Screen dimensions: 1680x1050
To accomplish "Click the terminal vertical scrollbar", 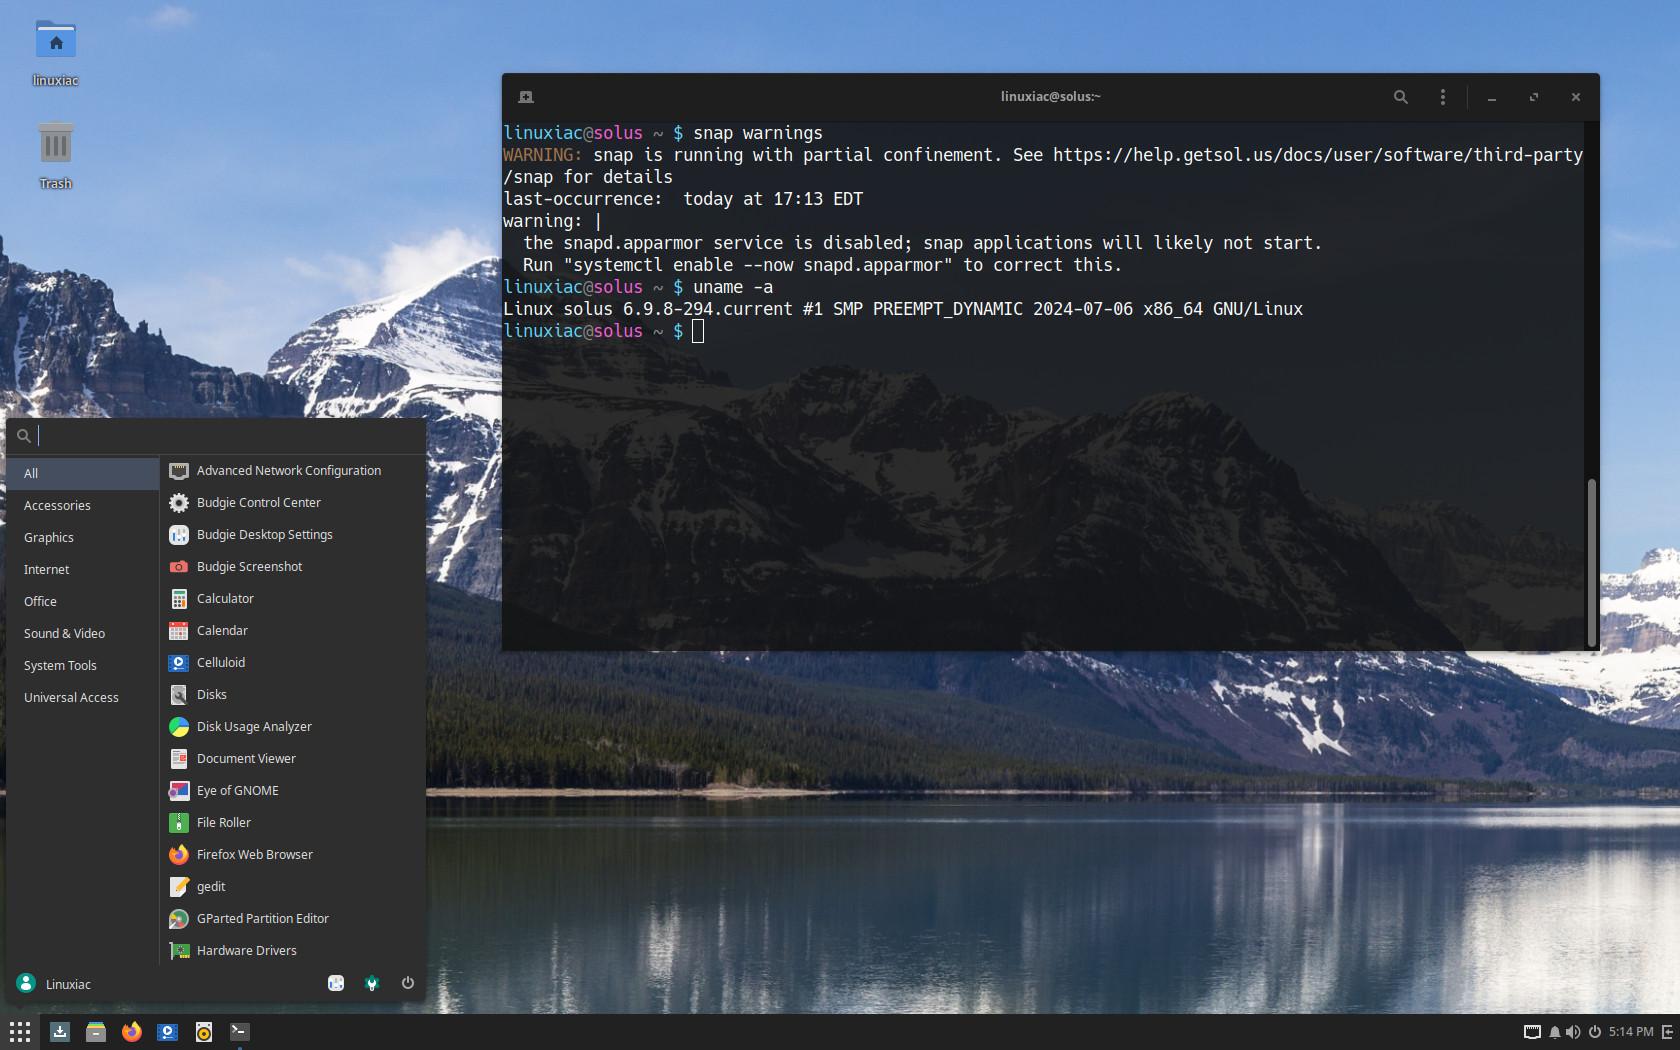I will [x=1591, y=563].
